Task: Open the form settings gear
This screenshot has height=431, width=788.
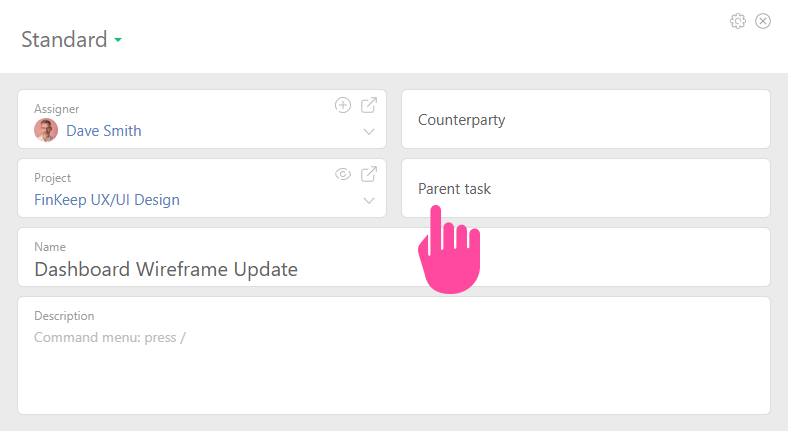Action: point(738,21)
